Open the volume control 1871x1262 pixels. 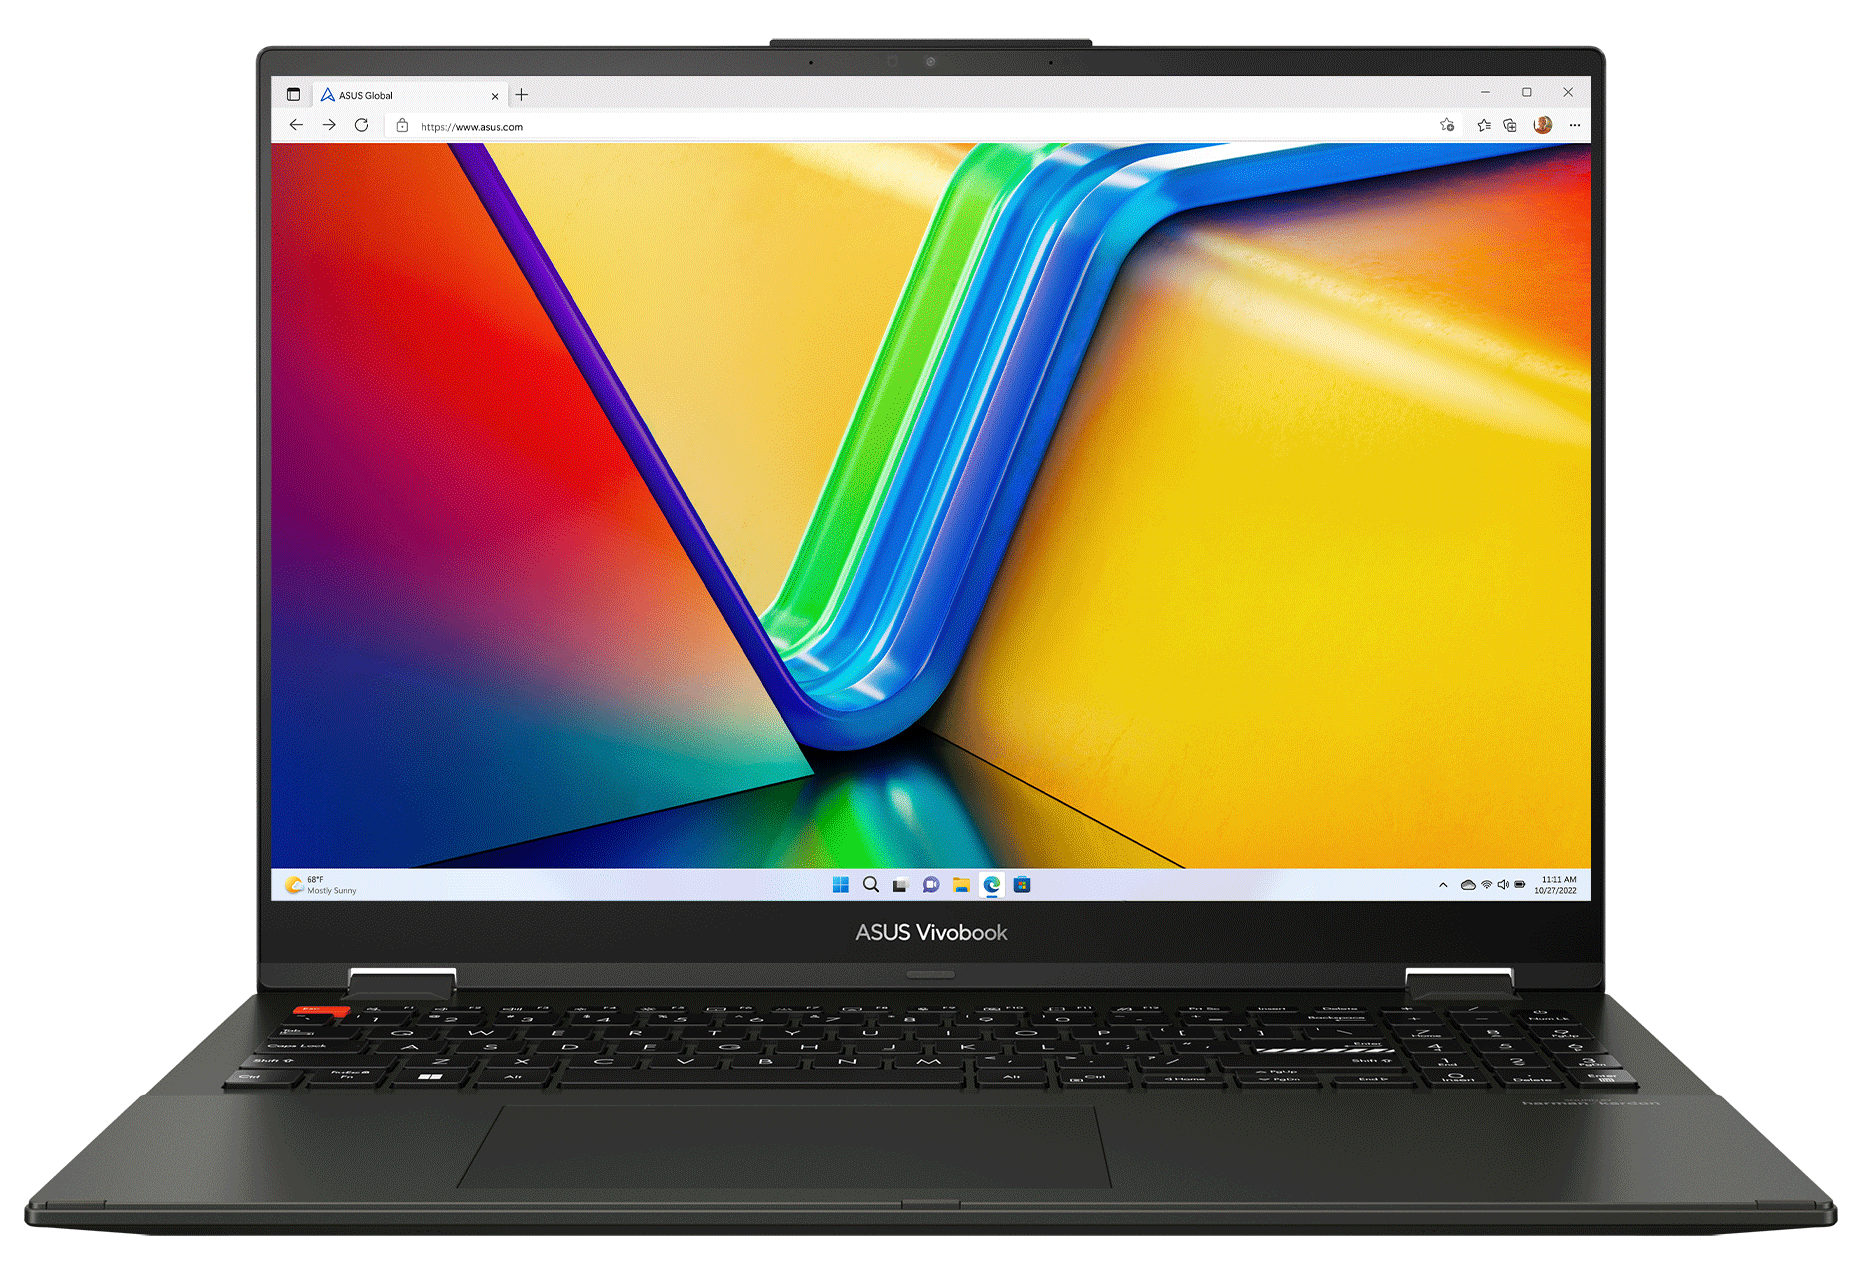1503,885
